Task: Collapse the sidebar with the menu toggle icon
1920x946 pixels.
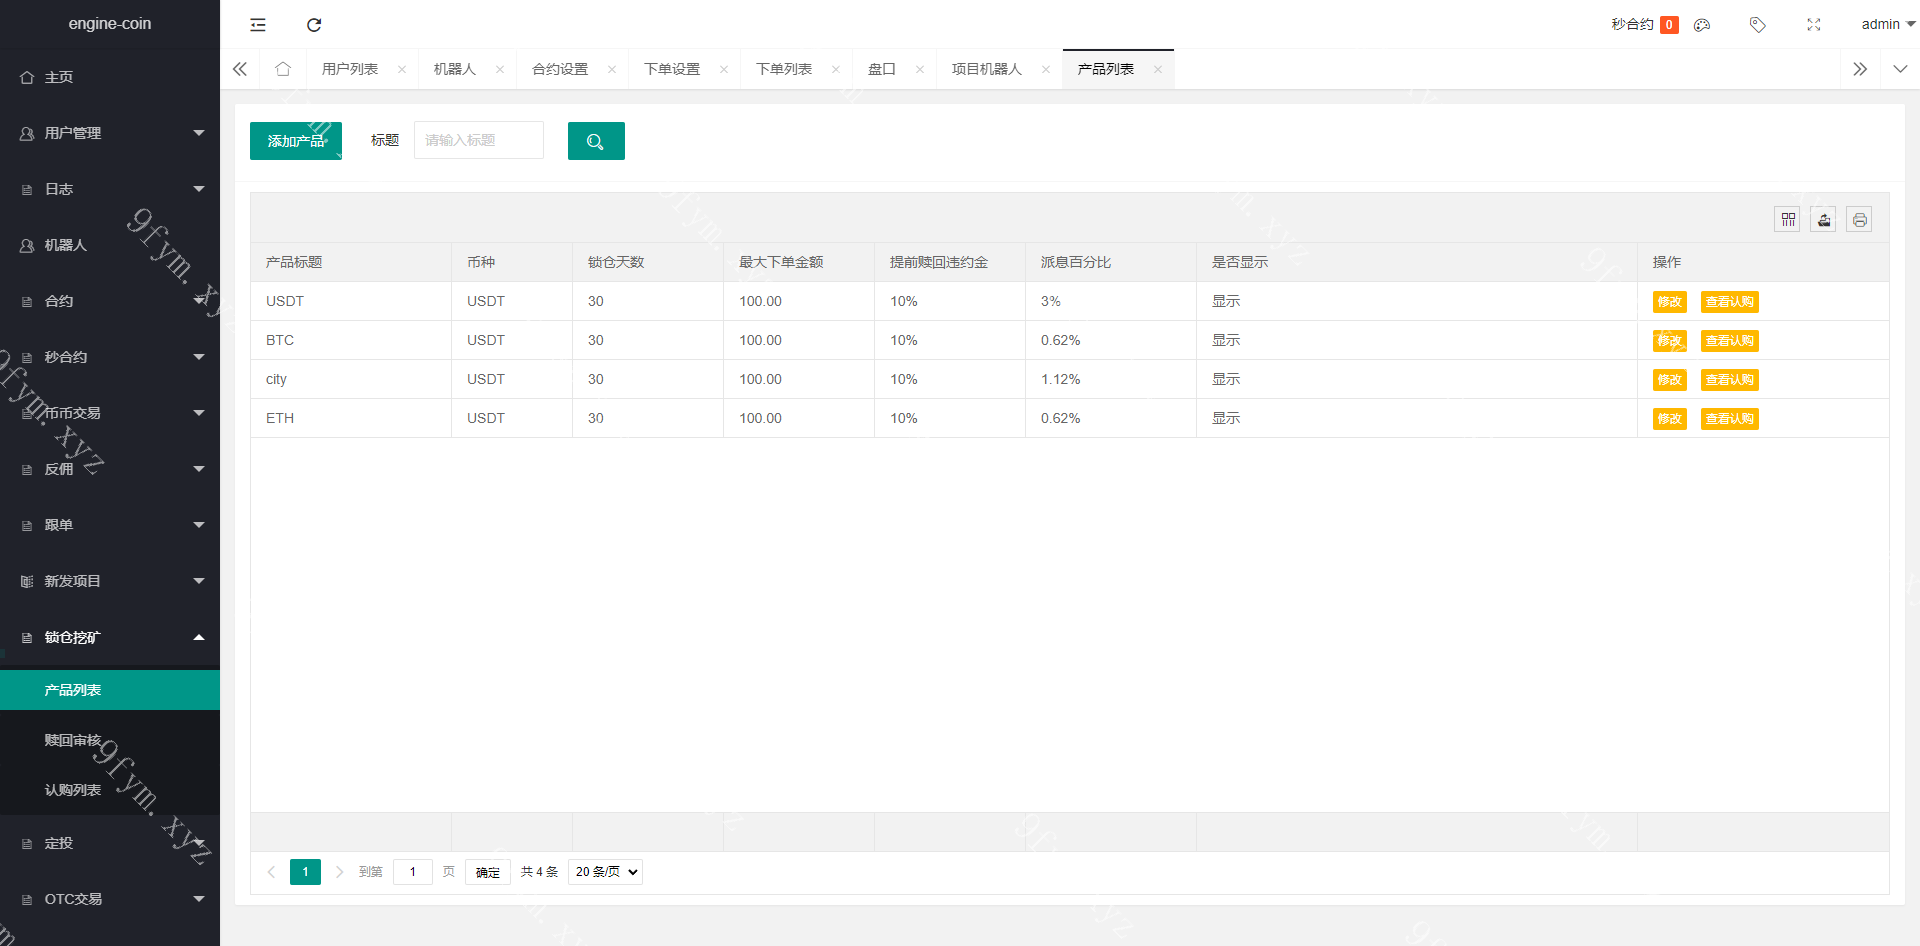Action: 258,25
